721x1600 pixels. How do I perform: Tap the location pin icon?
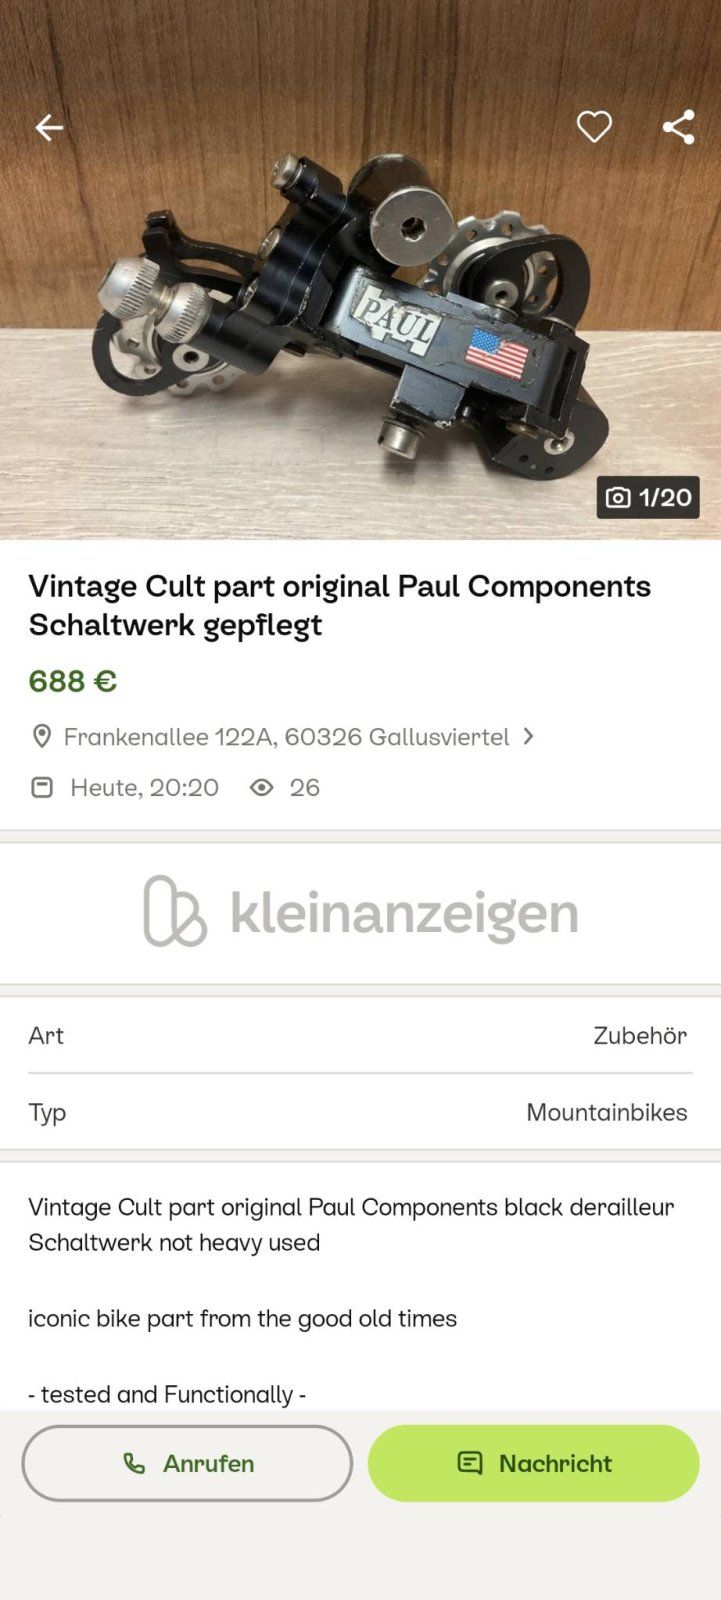click(42, 737)
